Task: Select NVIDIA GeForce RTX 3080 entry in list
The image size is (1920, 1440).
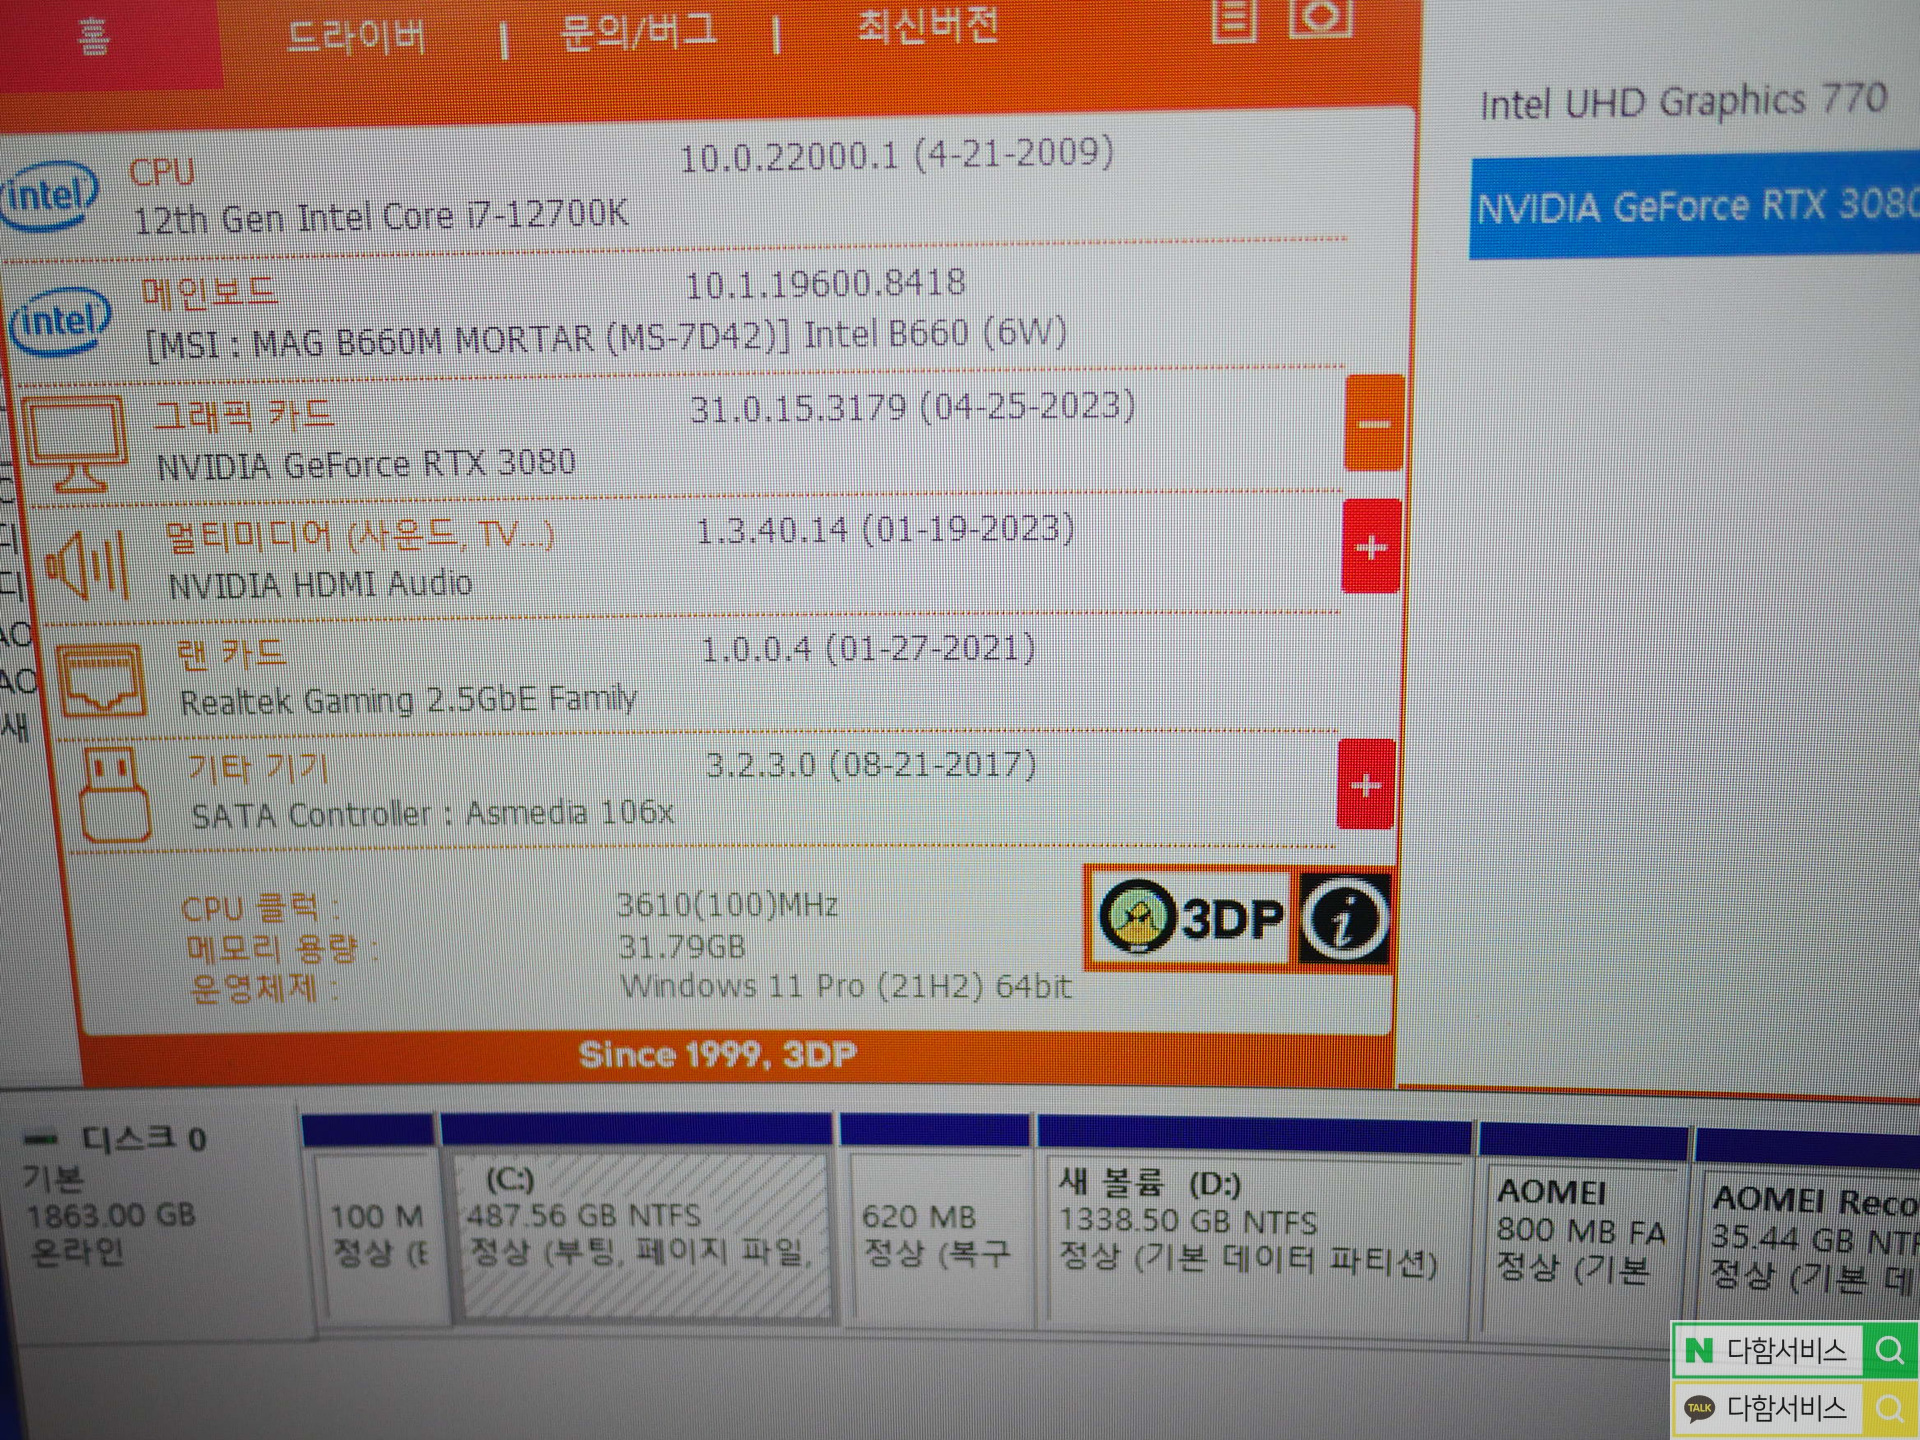Action: tap(1694, 207)
